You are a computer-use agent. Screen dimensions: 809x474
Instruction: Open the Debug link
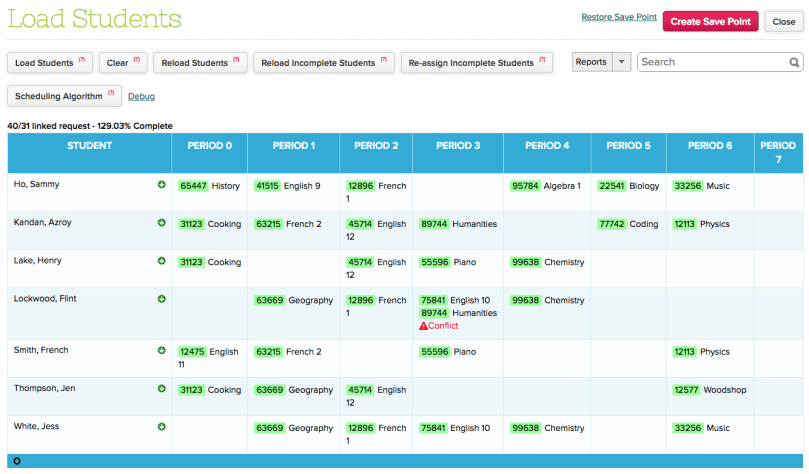141,96
